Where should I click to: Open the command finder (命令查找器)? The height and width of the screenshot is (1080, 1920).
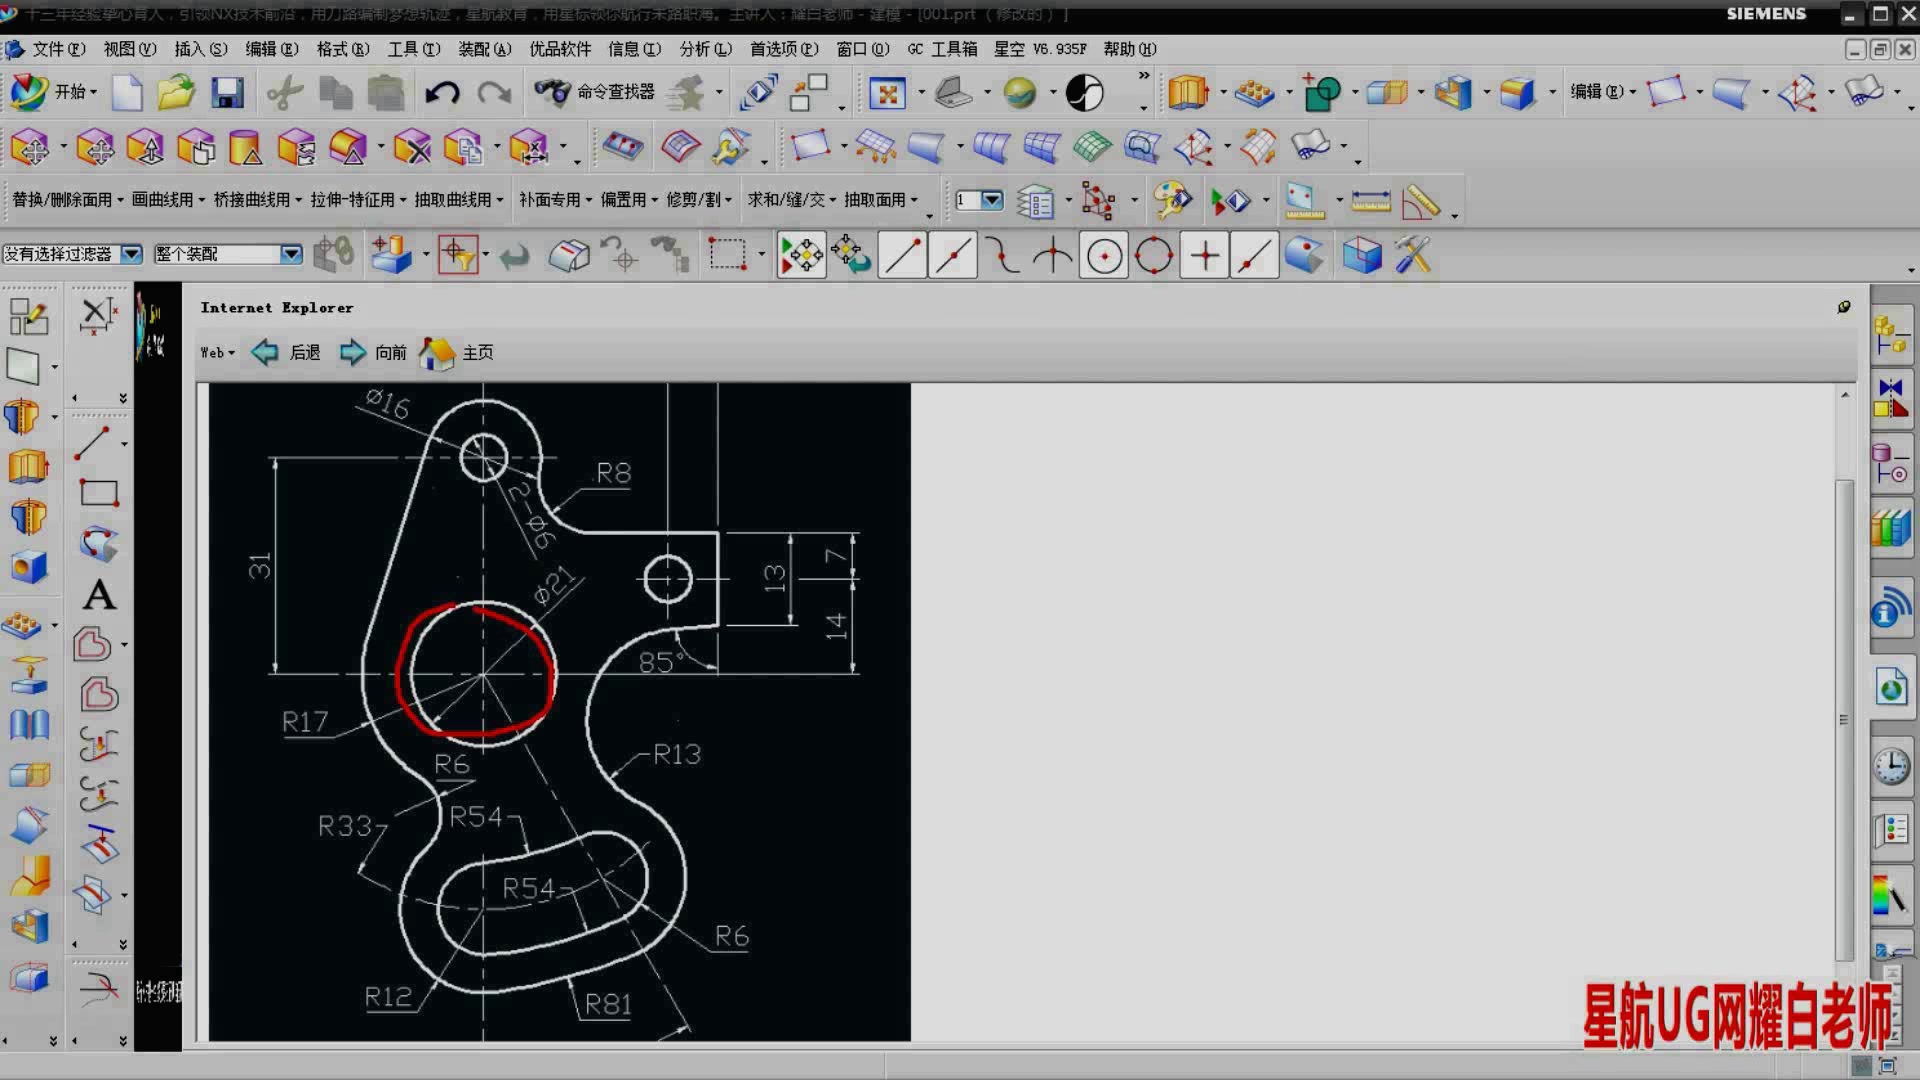pyautogui.click(x=595, y=92)
